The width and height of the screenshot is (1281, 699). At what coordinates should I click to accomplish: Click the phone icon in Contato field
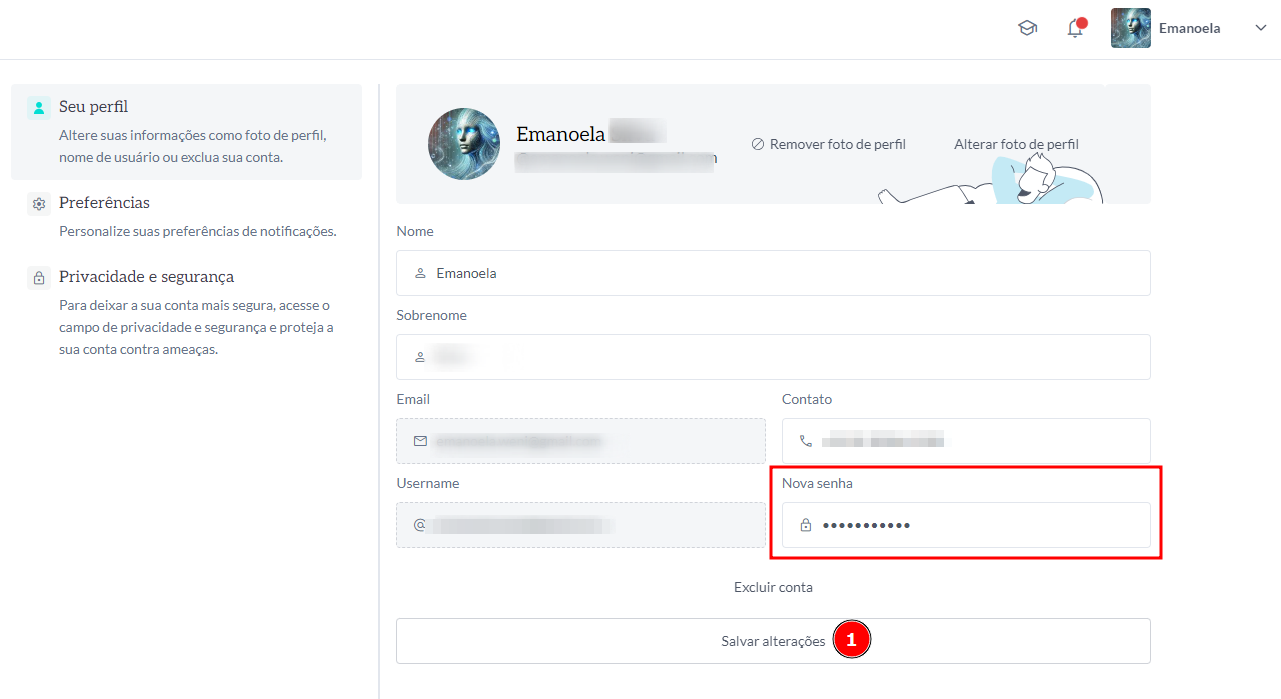(806, 441)
